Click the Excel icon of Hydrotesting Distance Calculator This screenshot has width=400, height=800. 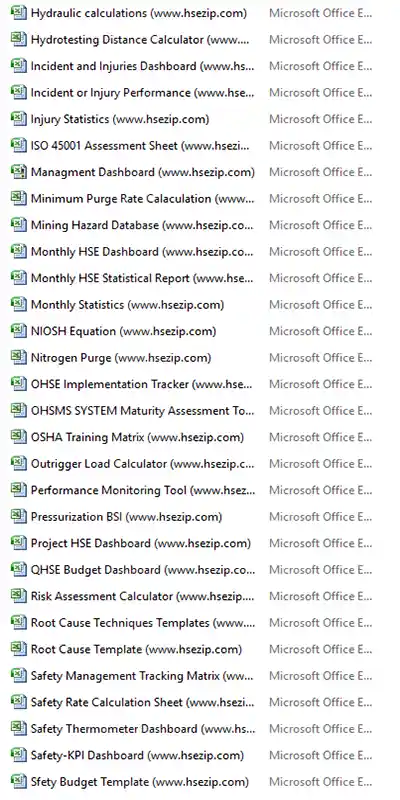[19, 40]
